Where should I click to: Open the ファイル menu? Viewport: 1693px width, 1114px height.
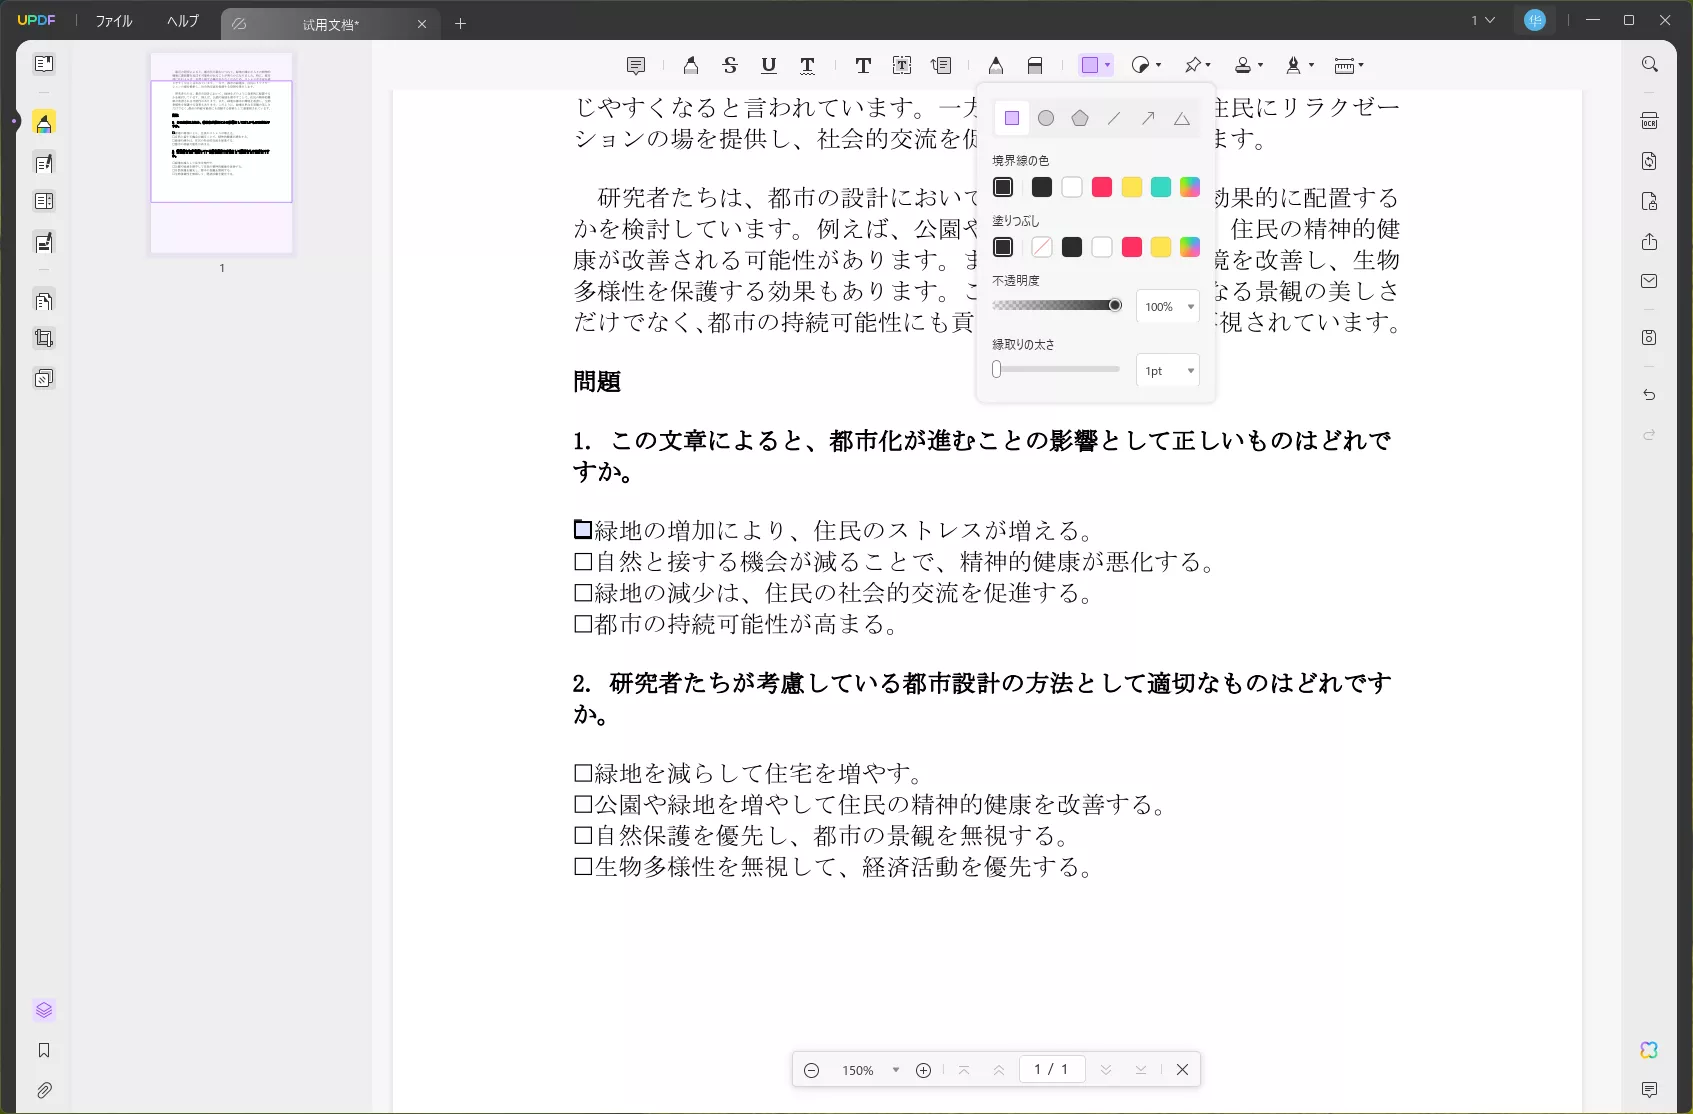tap(114, 21)
